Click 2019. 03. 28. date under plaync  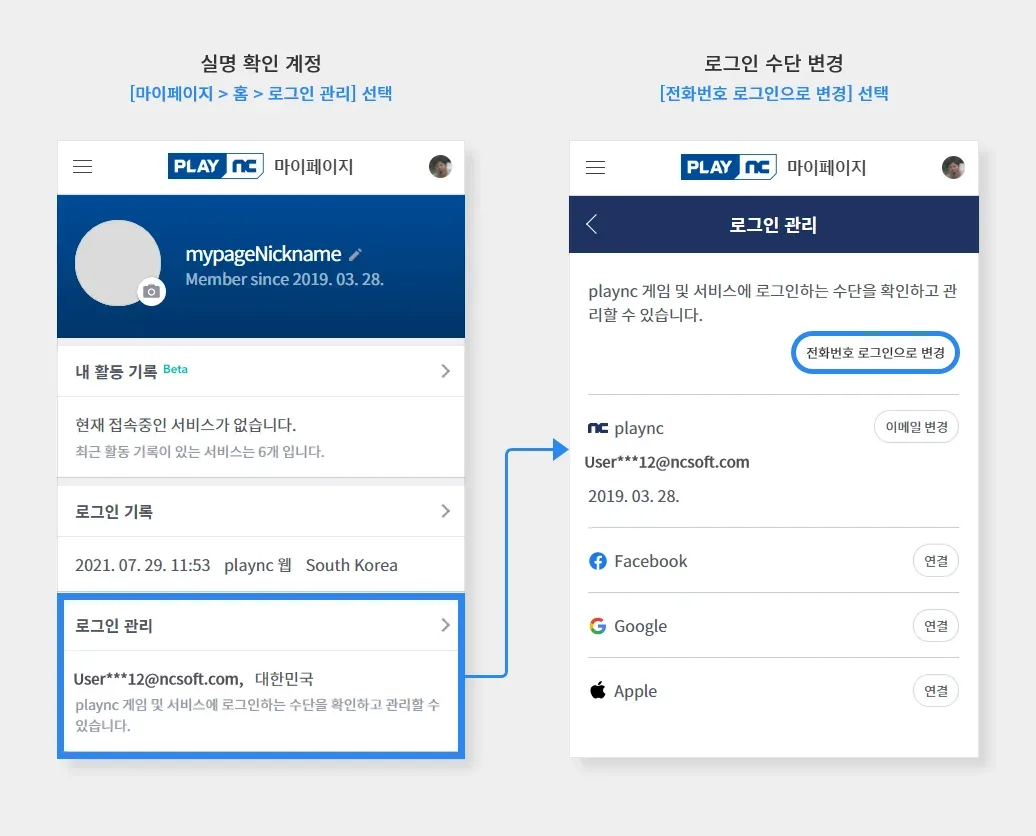pyautogui.click(x=634, y=496)
